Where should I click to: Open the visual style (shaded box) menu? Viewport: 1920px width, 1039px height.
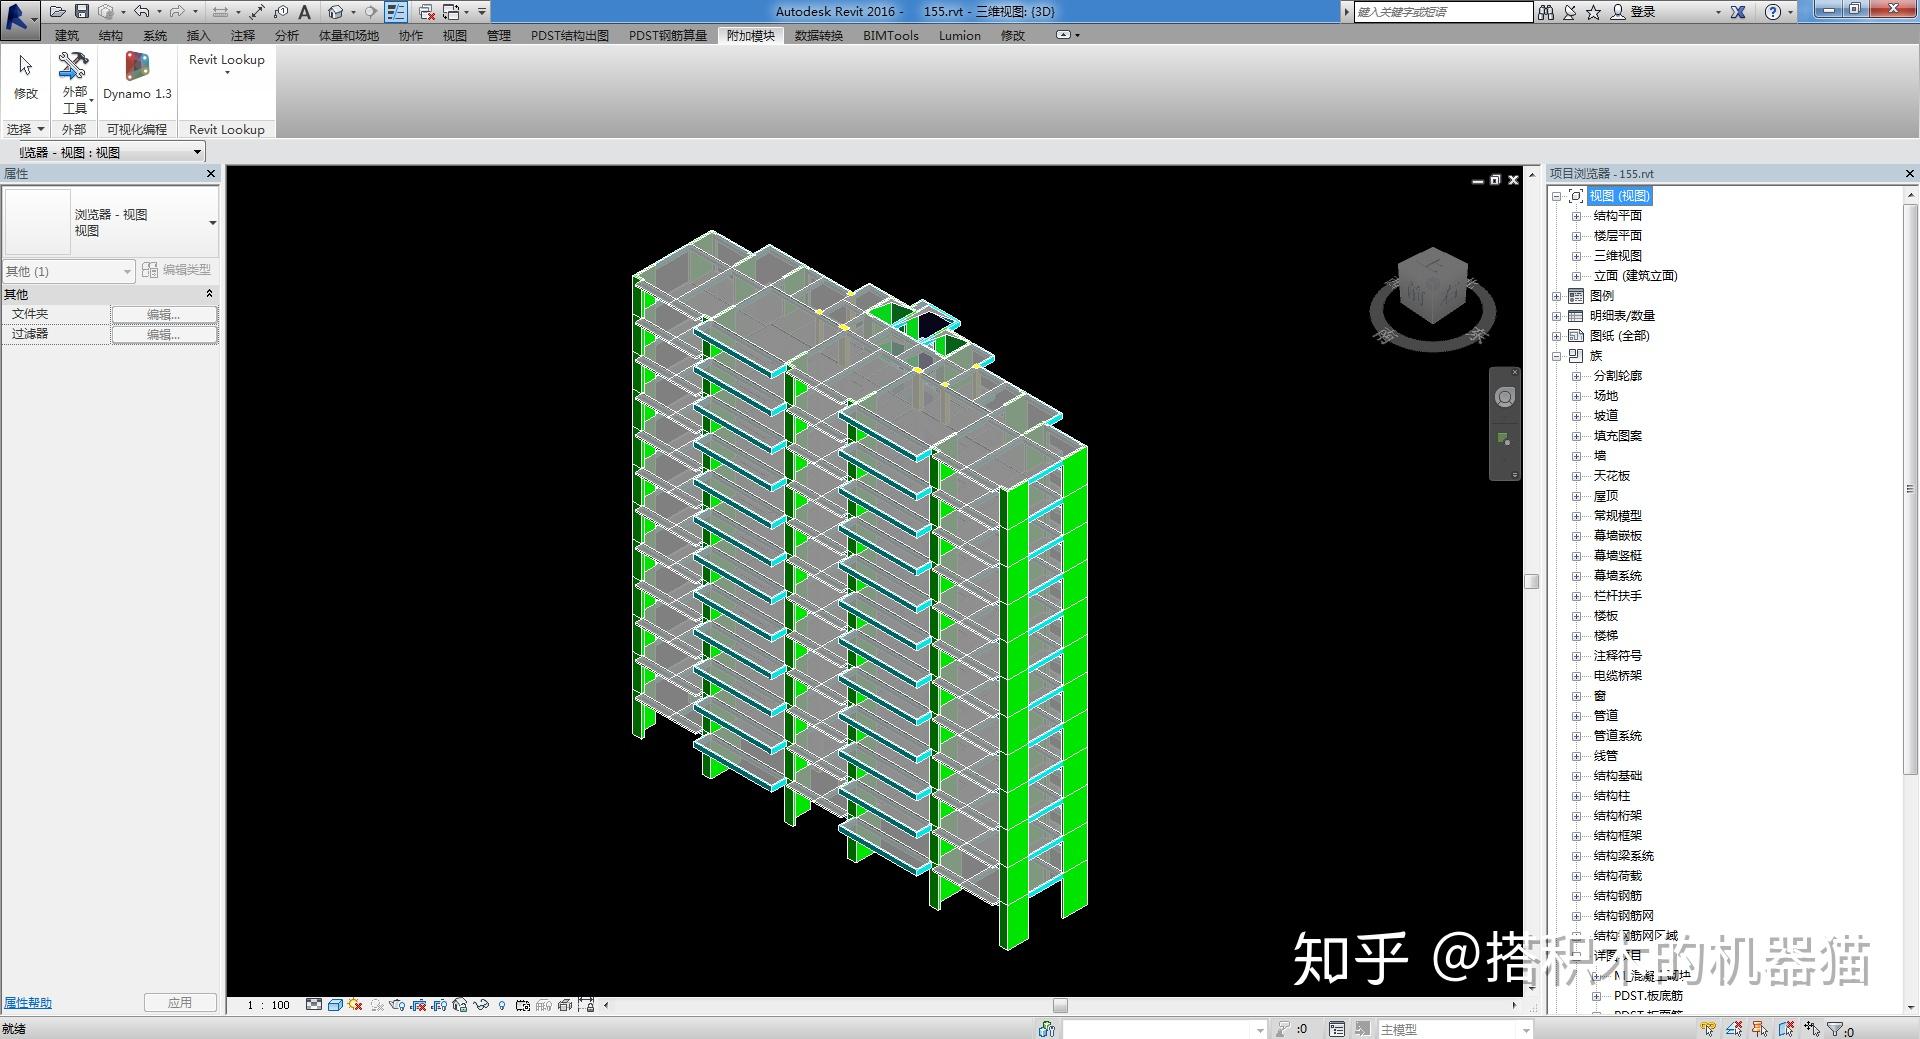click(335, 1005)
